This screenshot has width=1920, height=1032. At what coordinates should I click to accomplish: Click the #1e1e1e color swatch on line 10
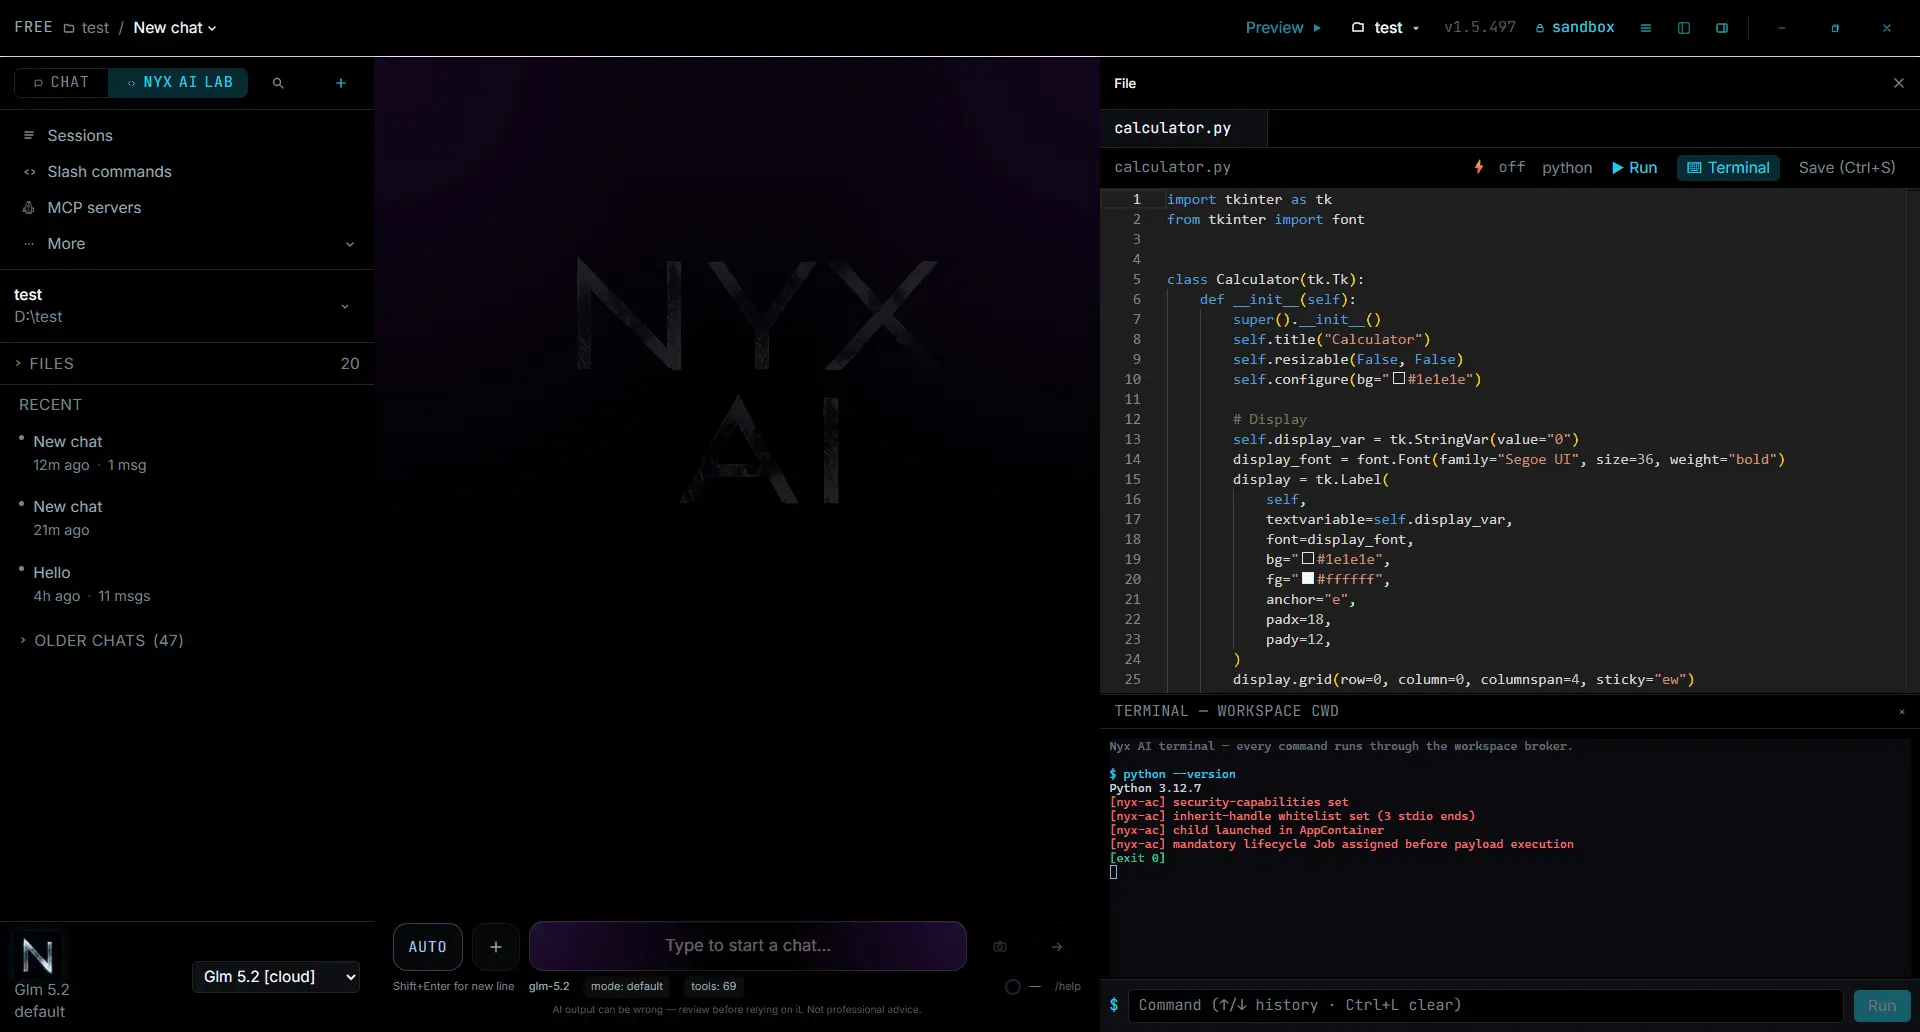1399,379
